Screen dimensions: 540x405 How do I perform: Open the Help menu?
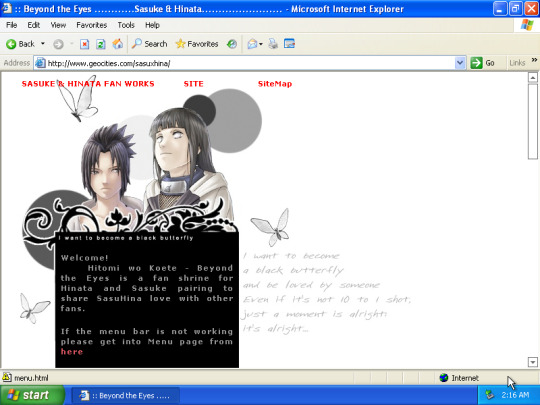pyautogui.click(x=152, y=25)
